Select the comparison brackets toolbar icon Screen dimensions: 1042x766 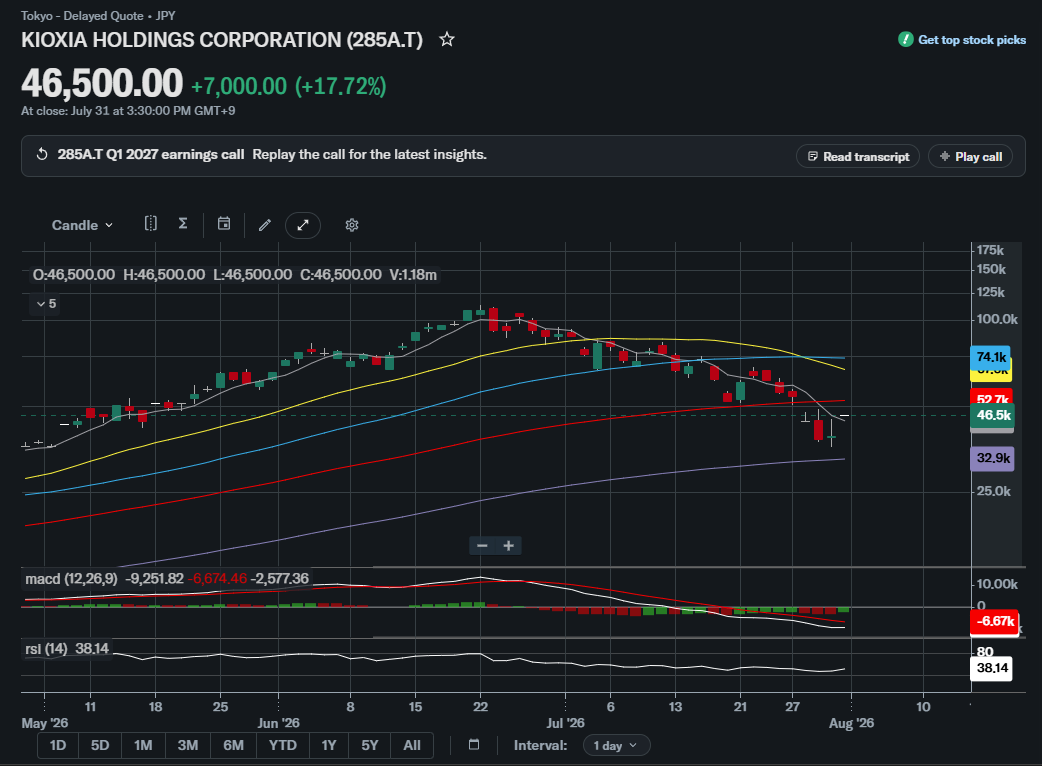pyautogui.click(x=151, y=224)
